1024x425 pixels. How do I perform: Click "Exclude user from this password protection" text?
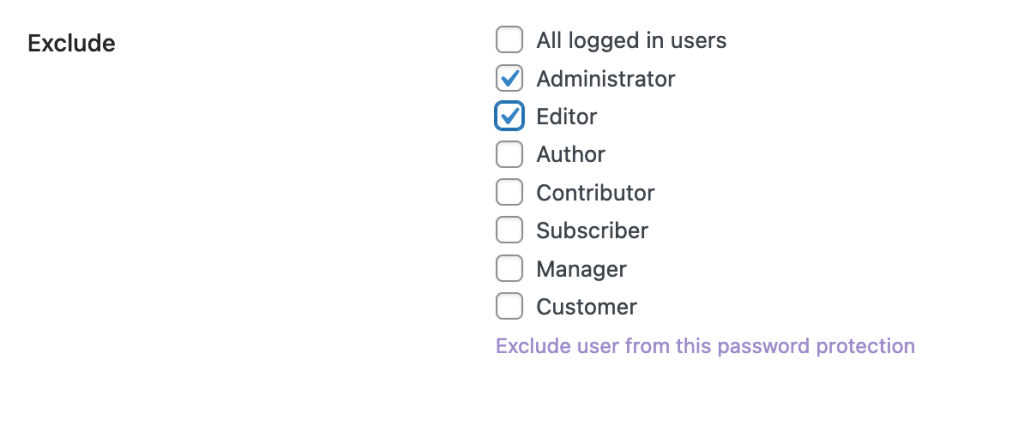[705, 346]
